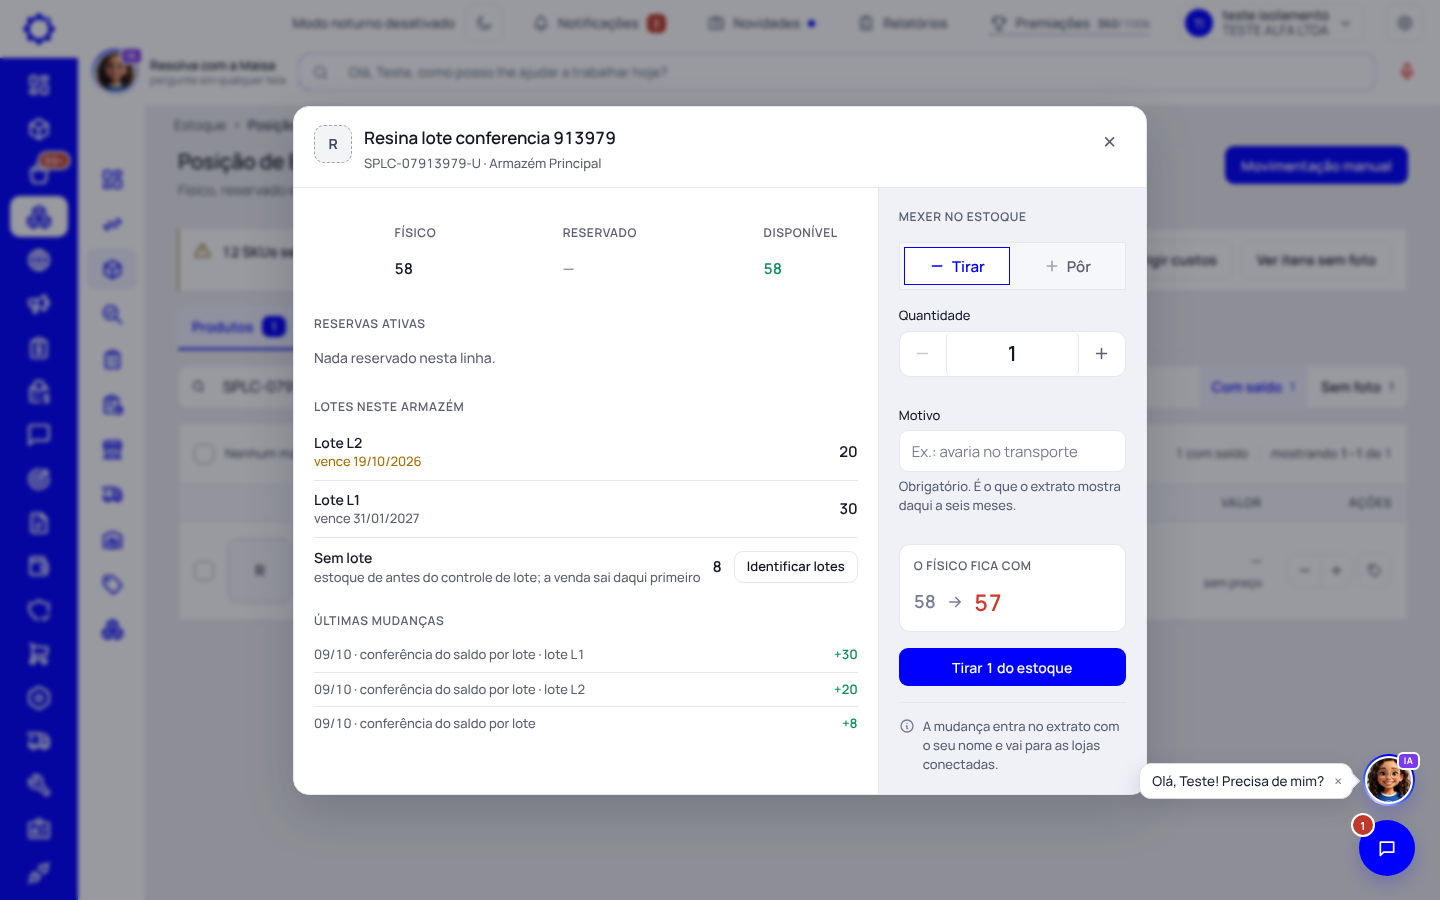Click the 'vence 19/10/2026' expiry text
Image resolution: width=1440 pixels, height=900 pixels.
click(x=367, y=462)
